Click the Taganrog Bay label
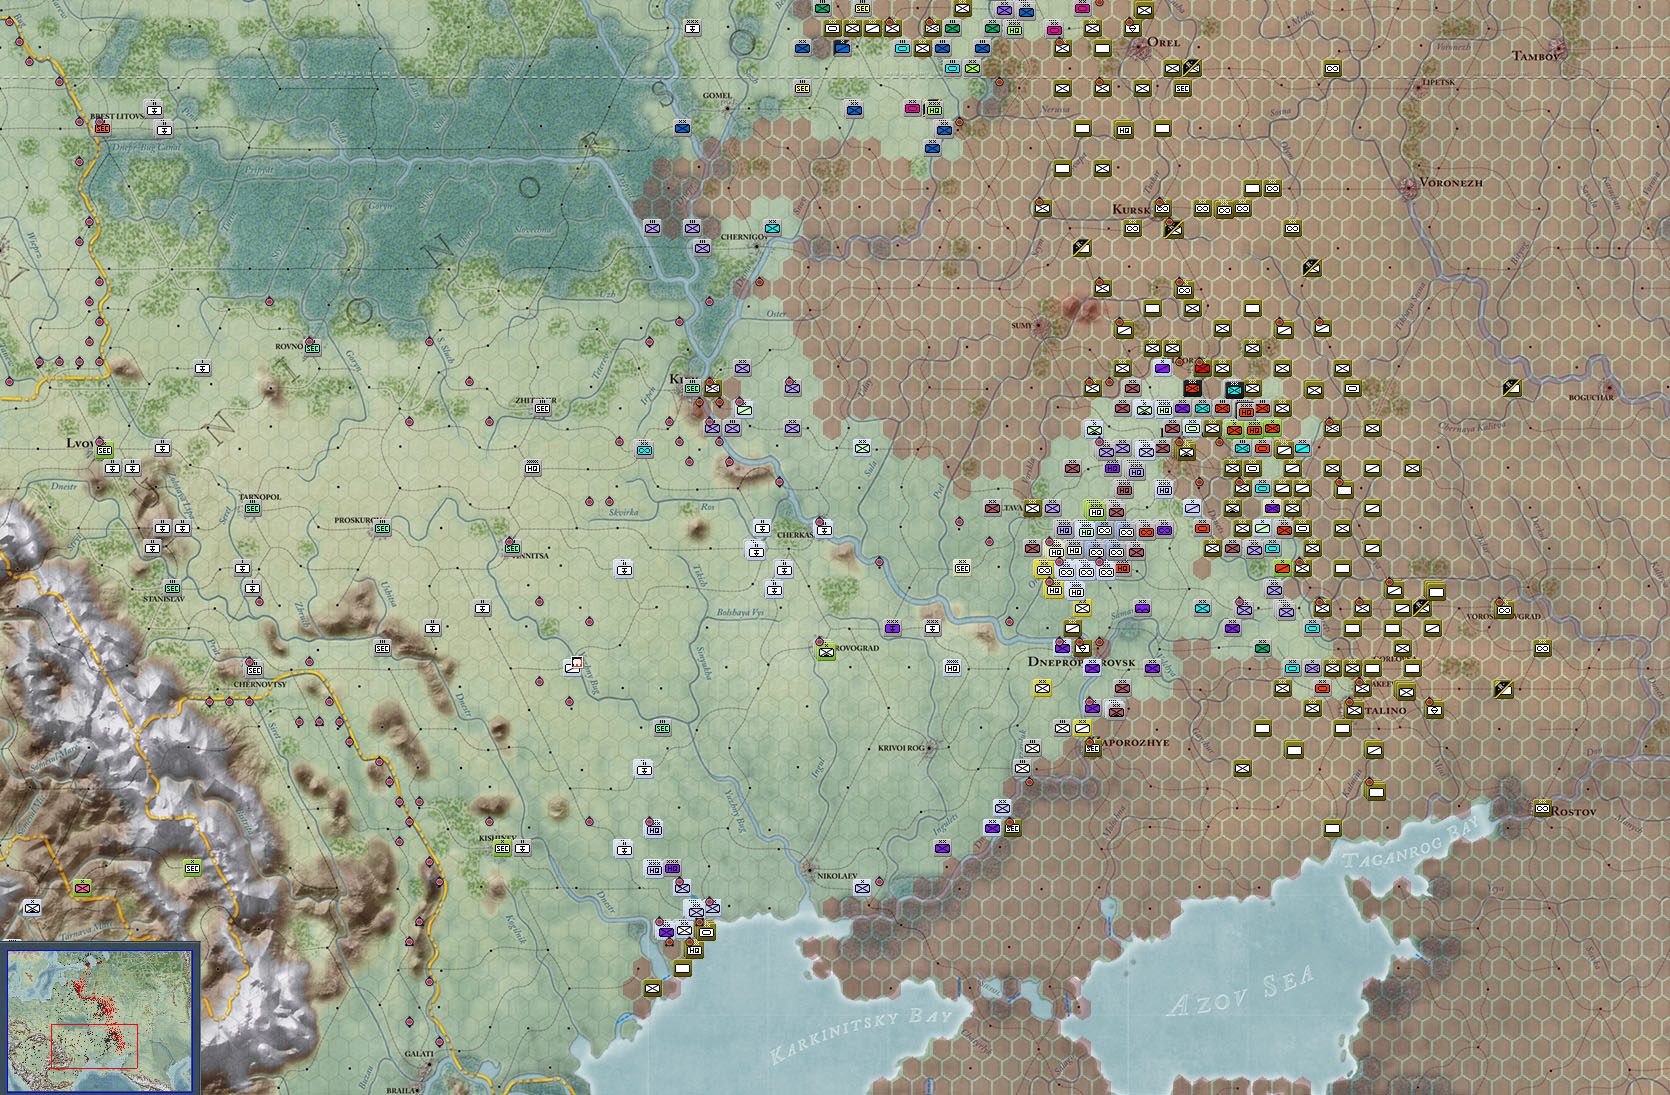This screenshot has width=1670, height=1095. tap(1411, 843)
